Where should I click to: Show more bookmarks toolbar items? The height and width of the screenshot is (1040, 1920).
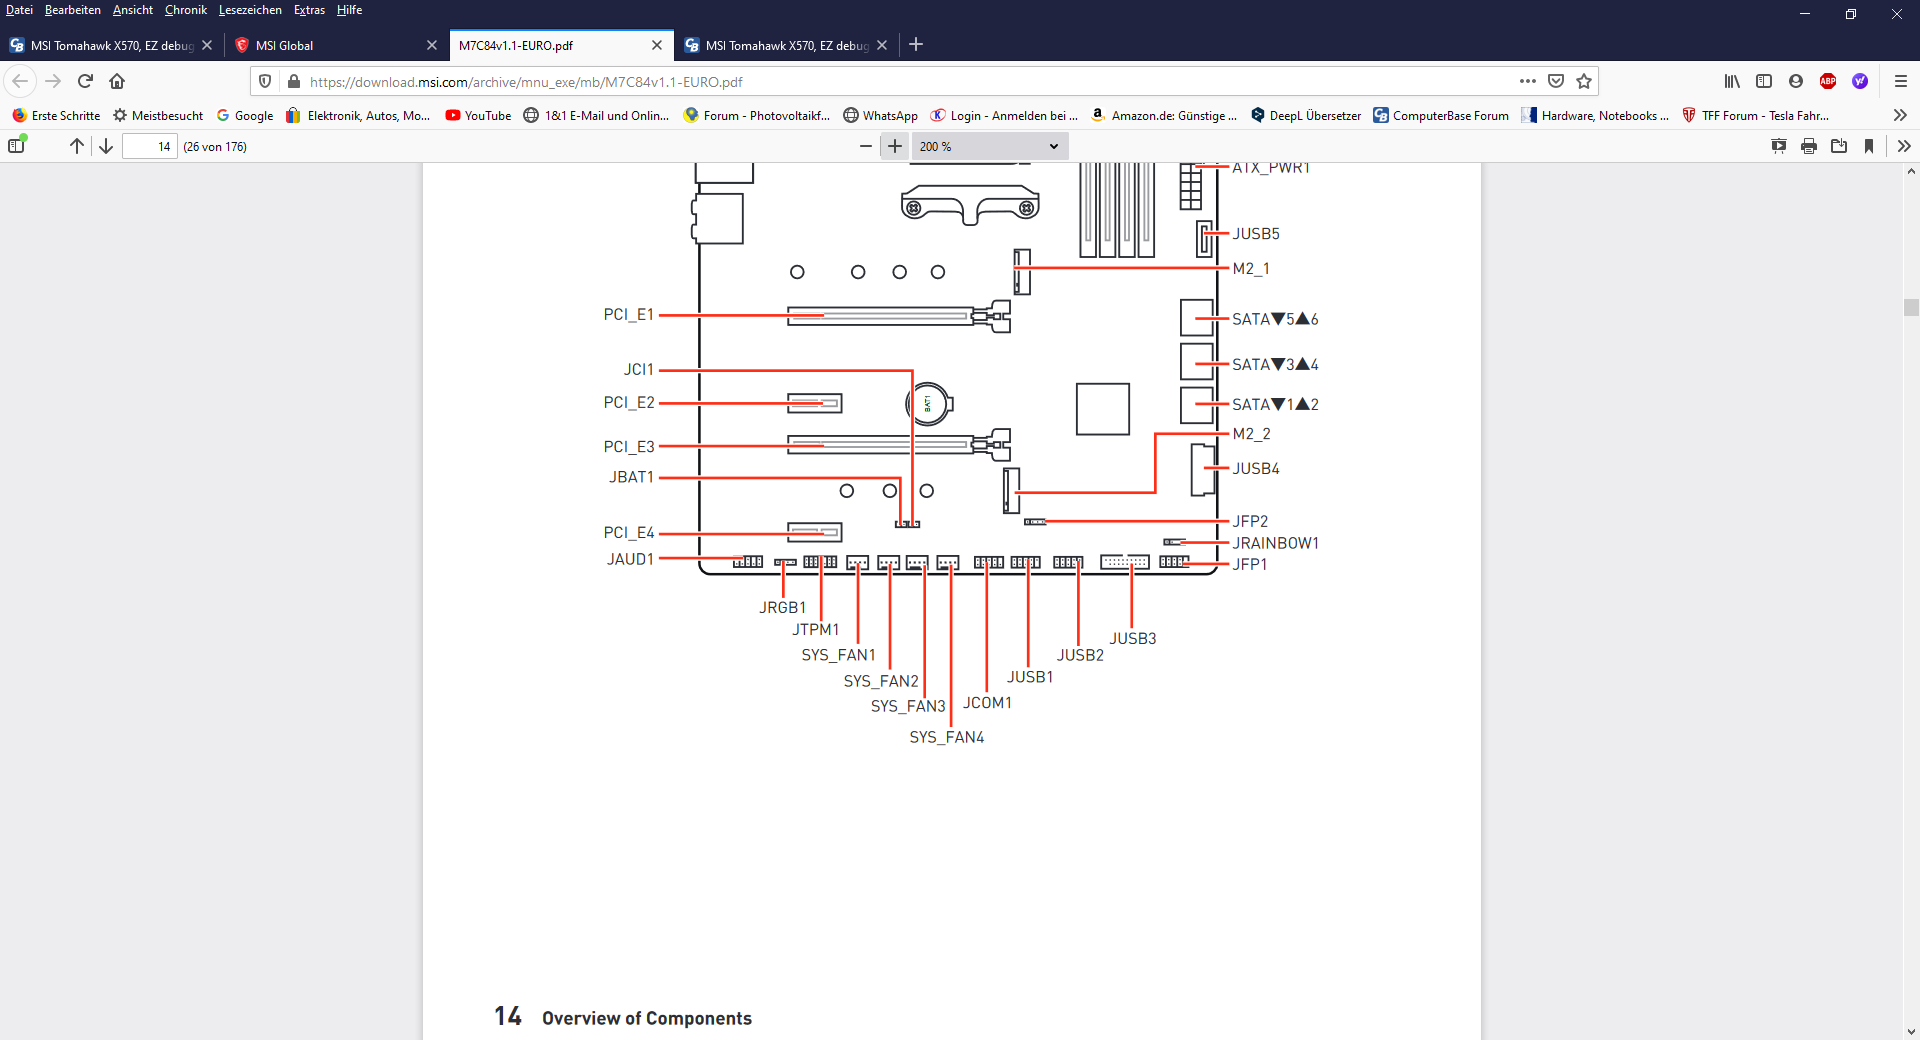(1900, 115)
